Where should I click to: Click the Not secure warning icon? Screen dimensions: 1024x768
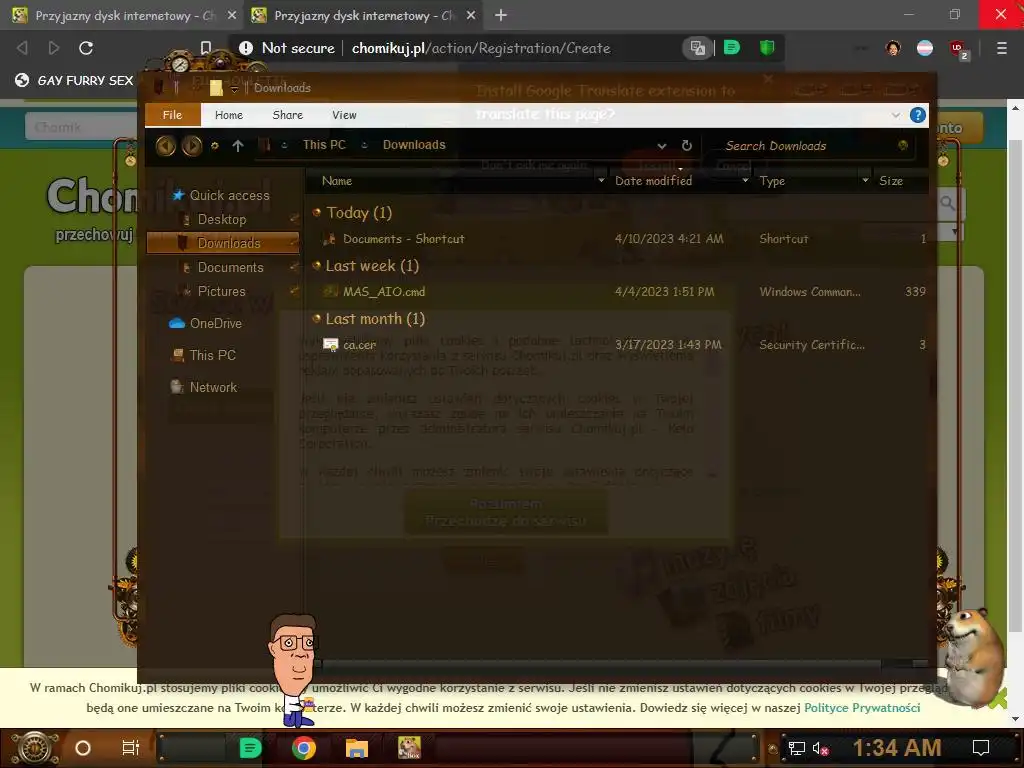pos(246,48)
